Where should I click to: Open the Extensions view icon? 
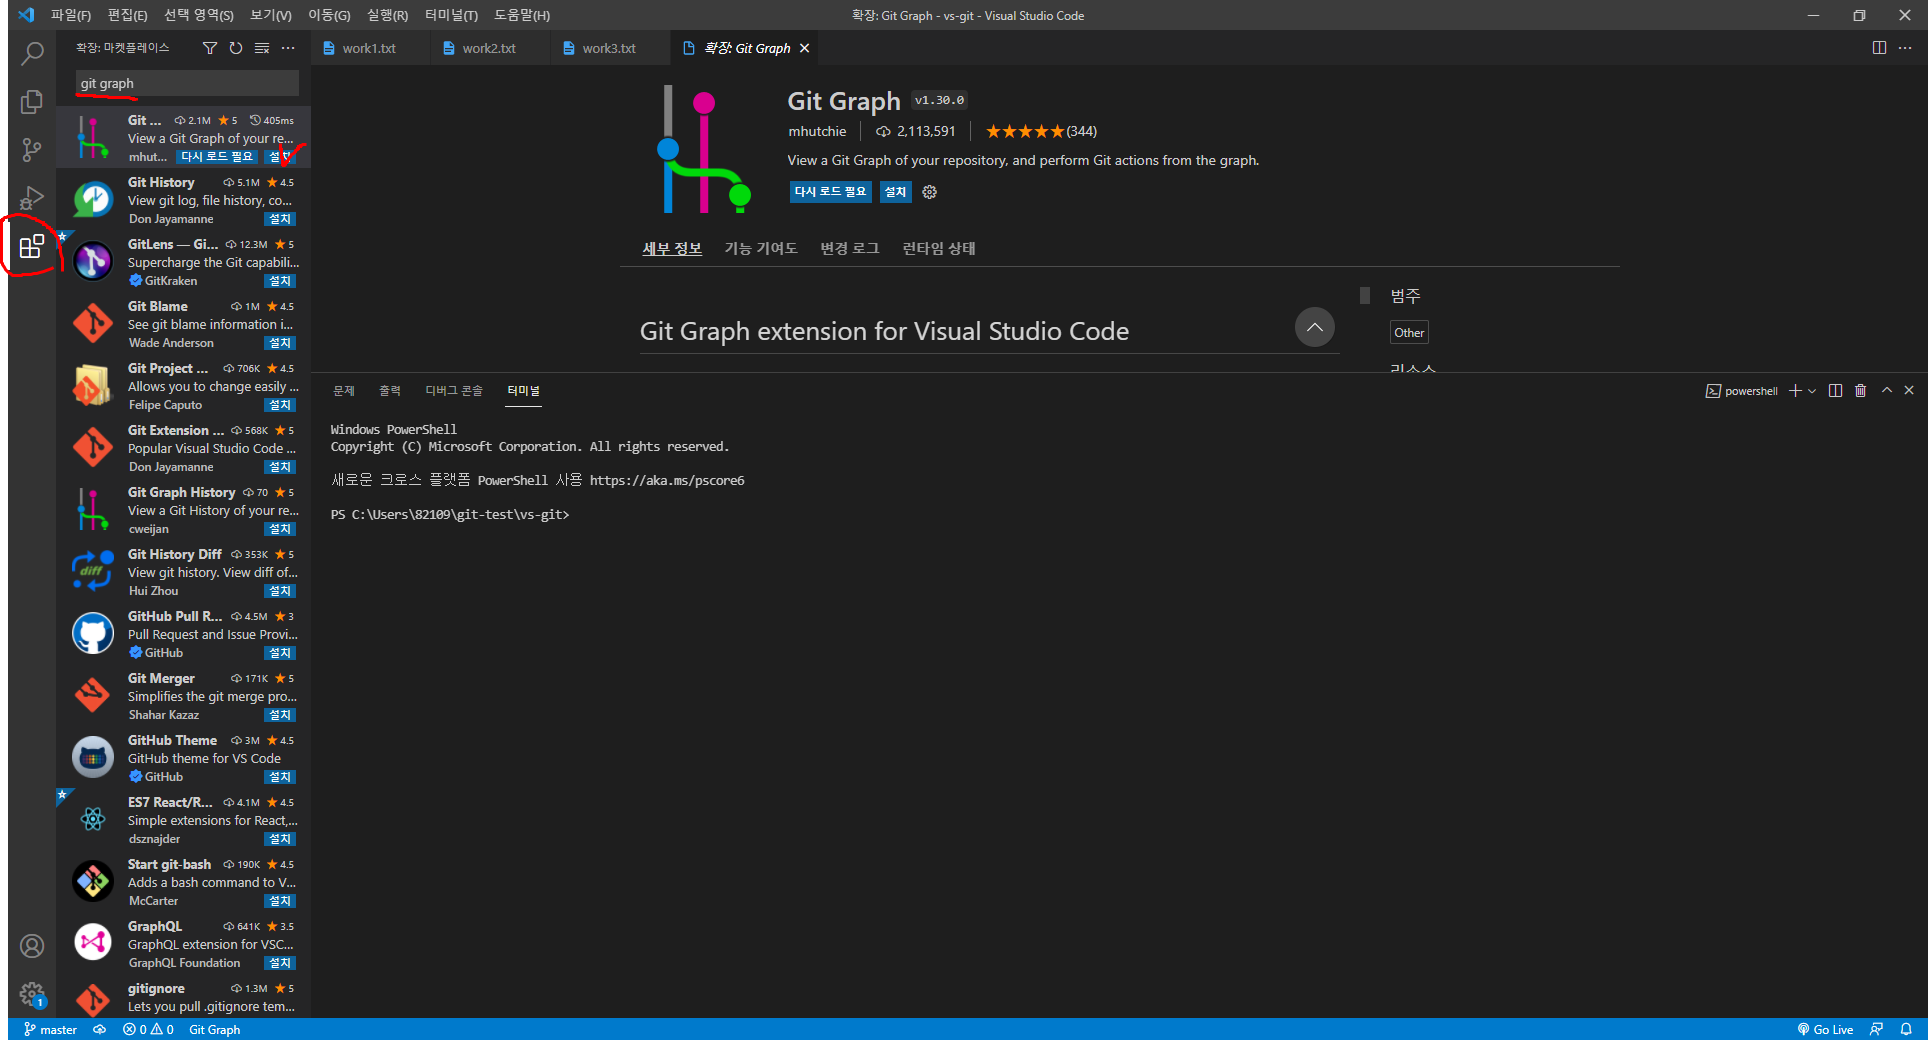[x=32, y=246]
